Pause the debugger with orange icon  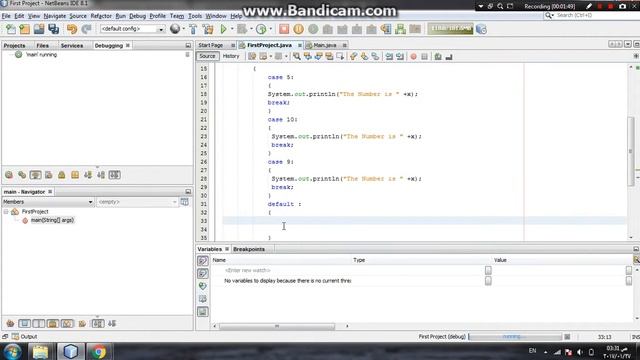(298, 29)
